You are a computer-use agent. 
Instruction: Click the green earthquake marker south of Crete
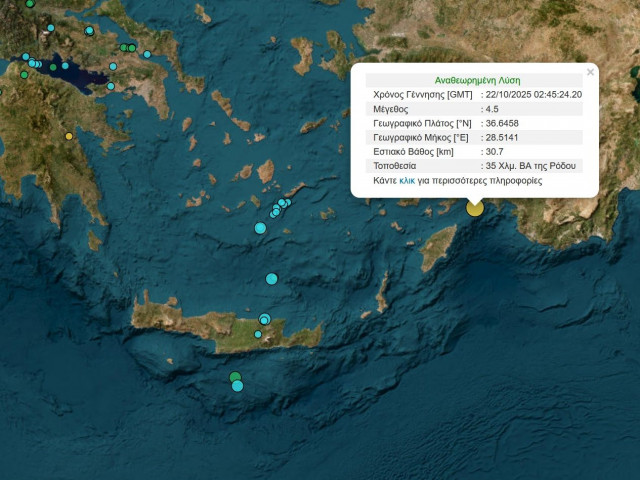click(x=235, y=378)
